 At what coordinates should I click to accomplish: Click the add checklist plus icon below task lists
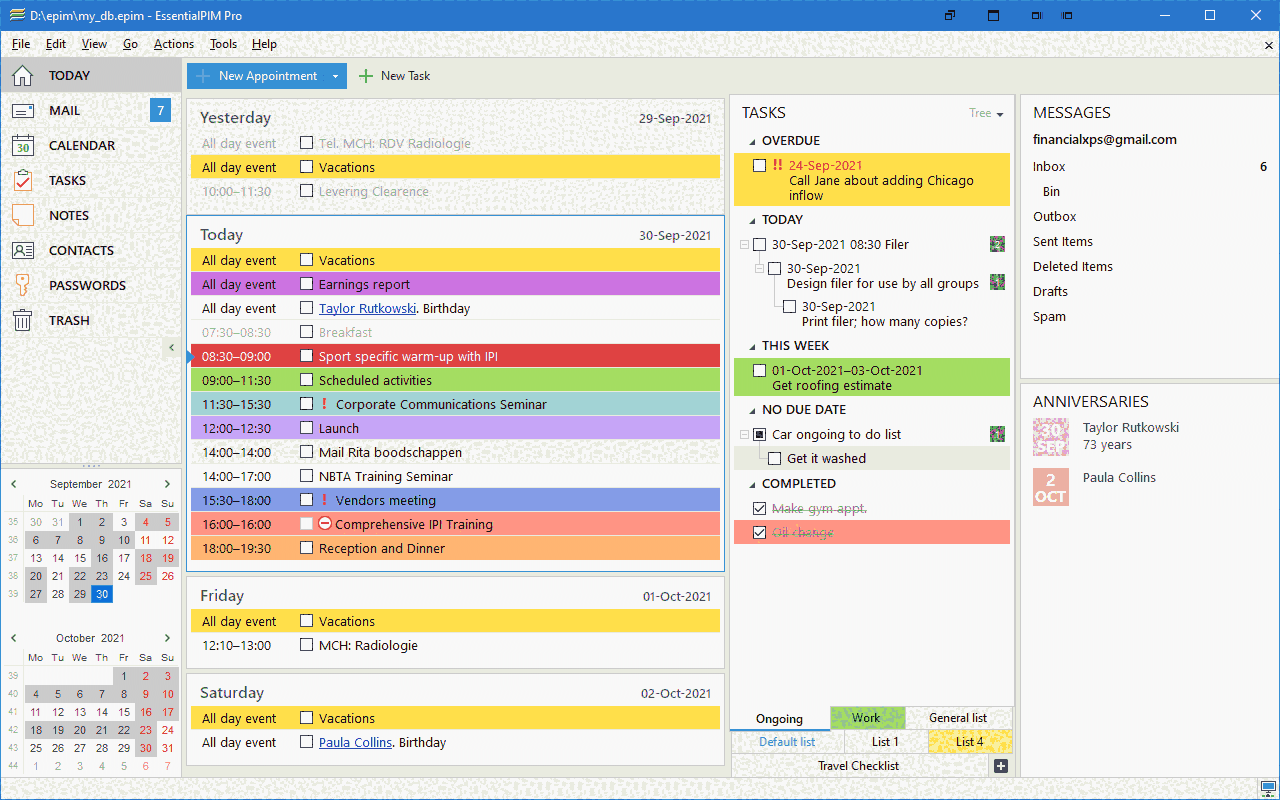tap(1000, 765)
